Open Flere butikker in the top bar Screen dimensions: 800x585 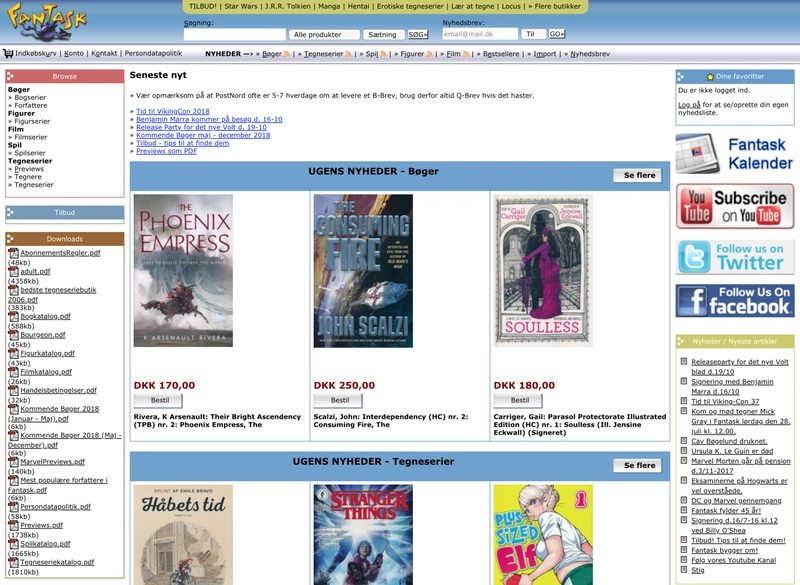[558, 6]
